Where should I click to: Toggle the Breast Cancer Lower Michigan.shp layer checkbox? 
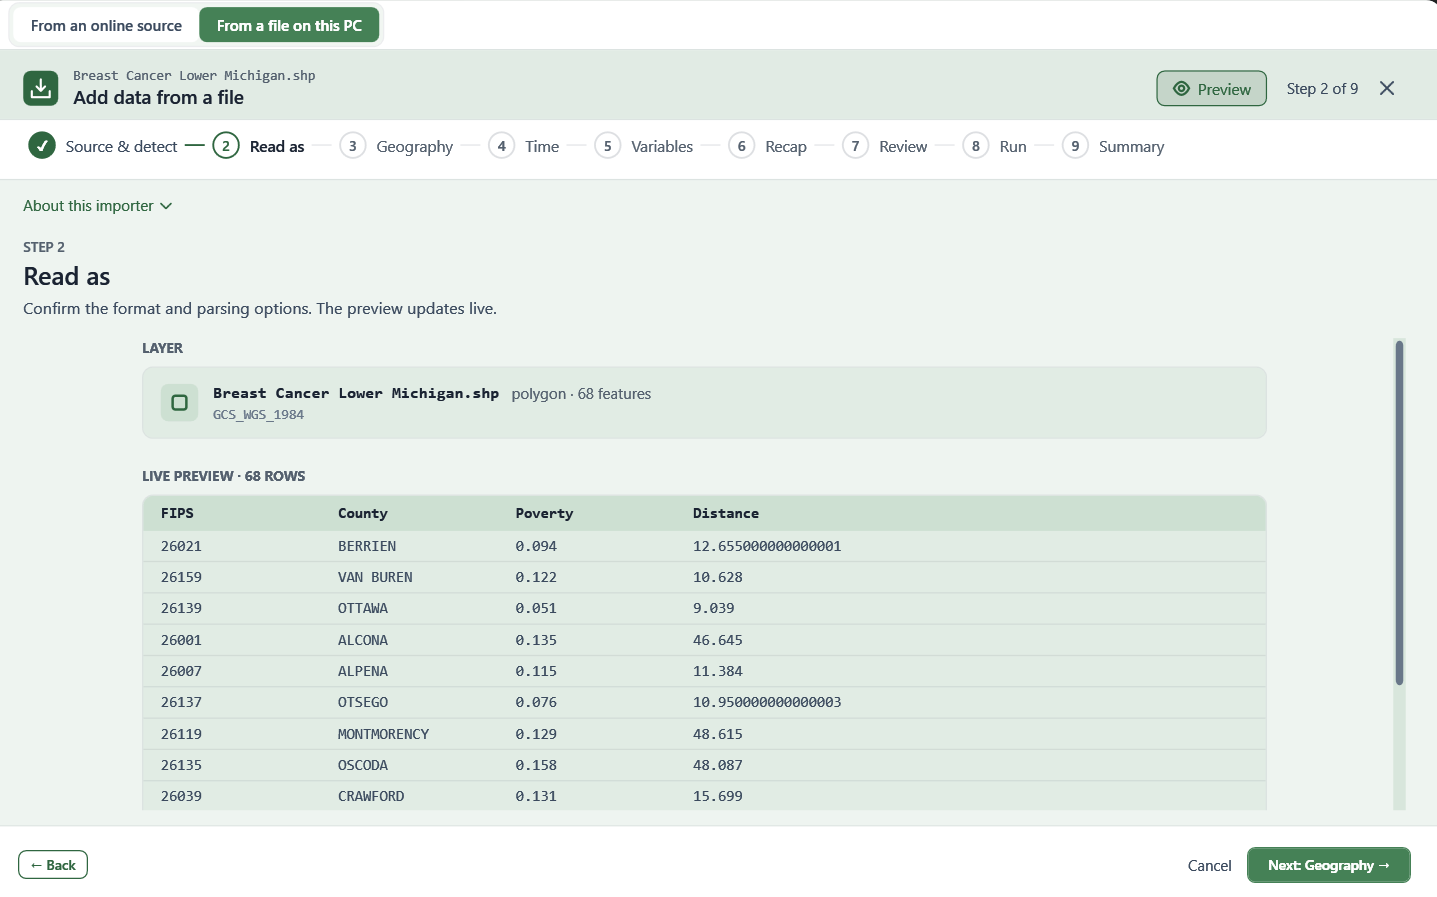click(x=180, y=403)
